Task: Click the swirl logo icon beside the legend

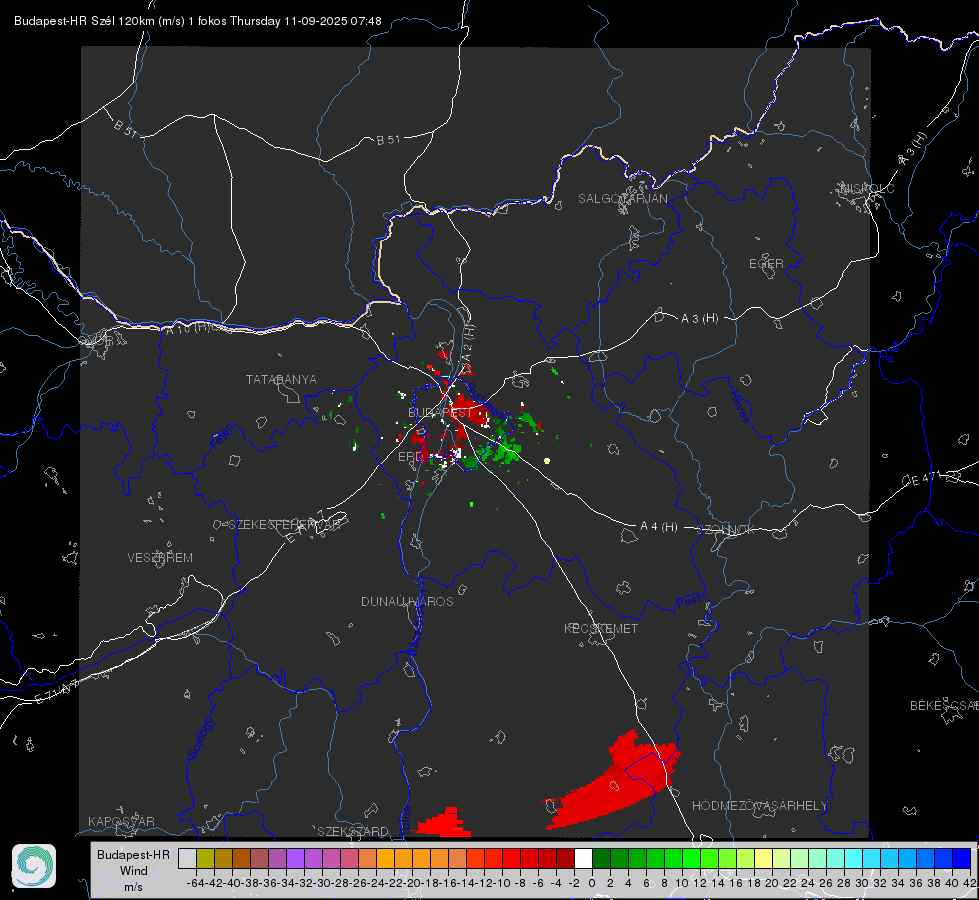Action: point(34,866)
